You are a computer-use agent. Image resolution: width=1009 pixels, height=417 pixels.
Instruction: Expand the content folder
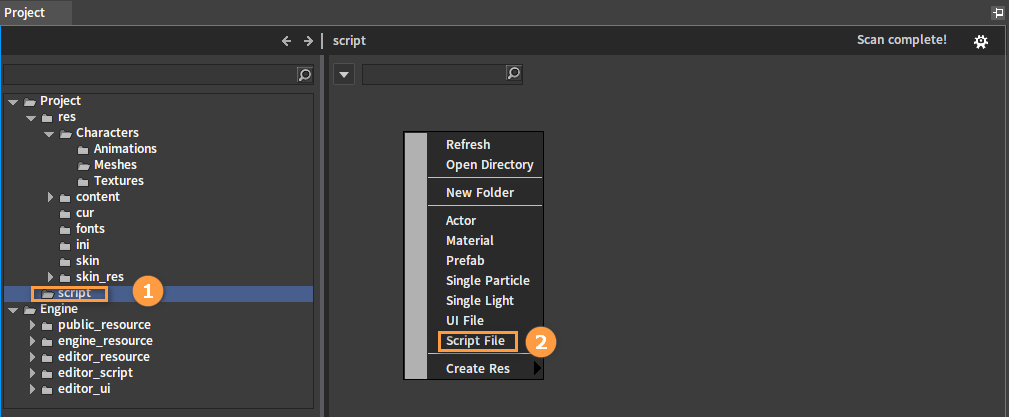[x=50, y=197]
